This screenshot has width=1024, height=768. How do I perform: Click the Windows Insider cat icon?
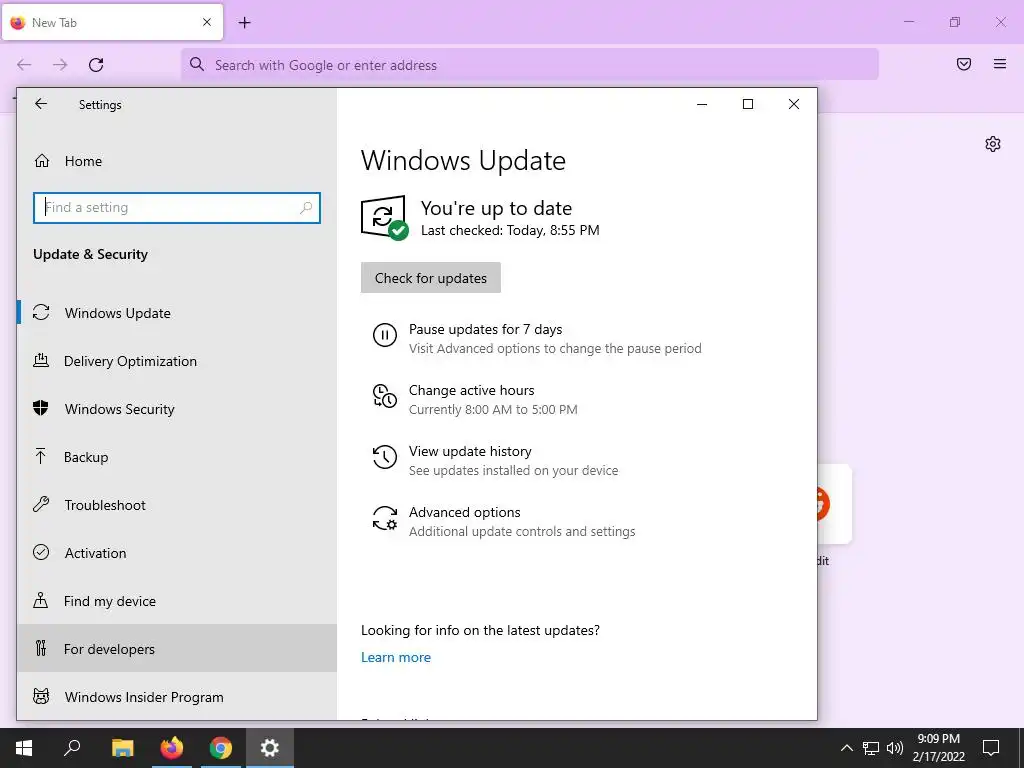pos(41,696)
